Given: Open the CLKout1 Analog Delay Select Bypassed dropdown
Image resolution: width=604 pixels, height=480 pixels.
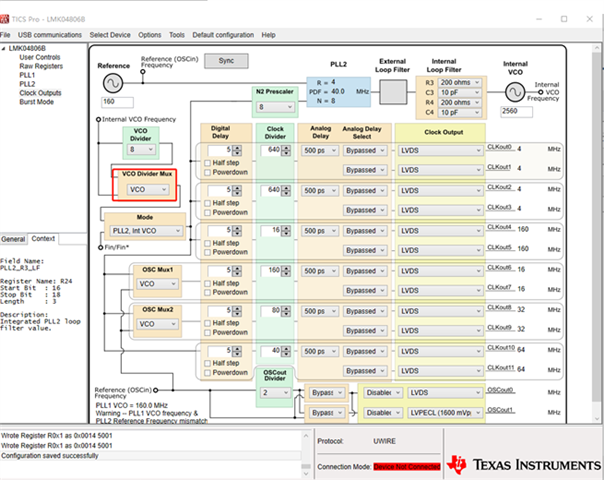Looking at the screenshot, I should click(365, 170).
